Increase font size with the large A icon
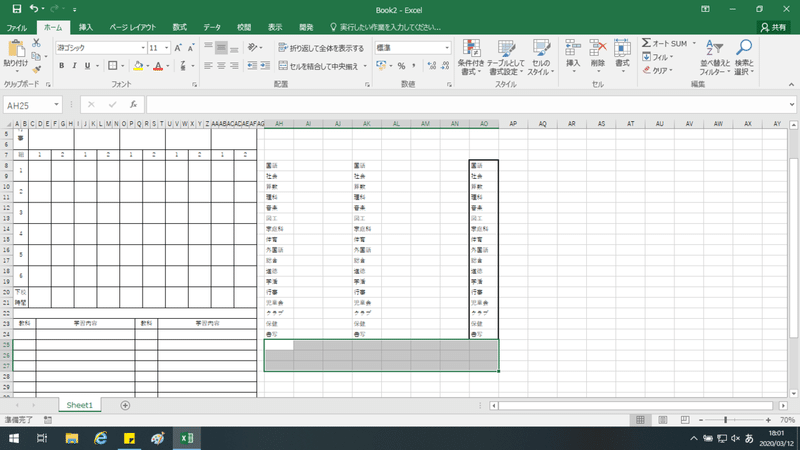Screen dimensions: 800x450 pyautogui.click(x=178, y=48)
